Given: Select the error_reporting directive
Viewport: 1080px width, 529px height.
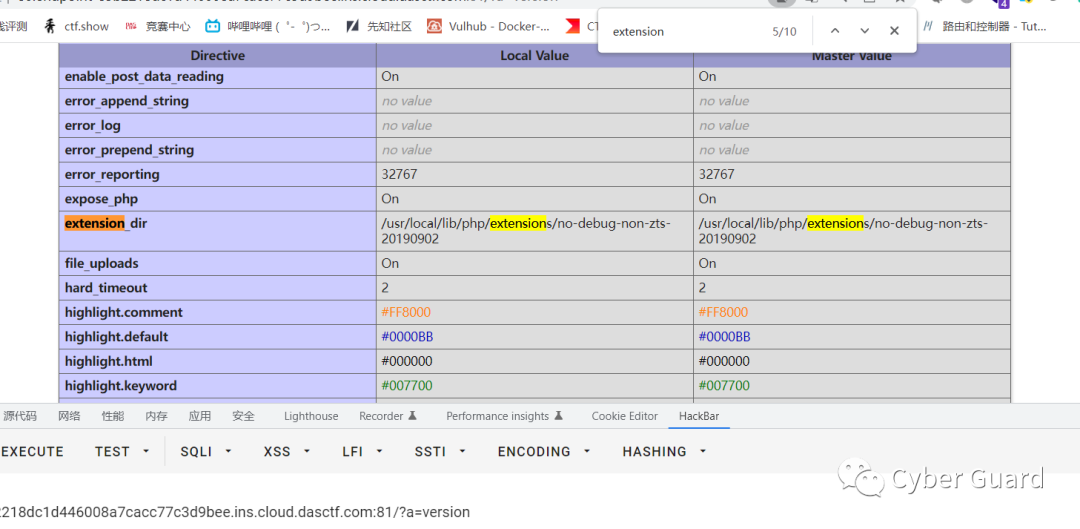Looking at the screenshot, I should (x=218, y=174).
